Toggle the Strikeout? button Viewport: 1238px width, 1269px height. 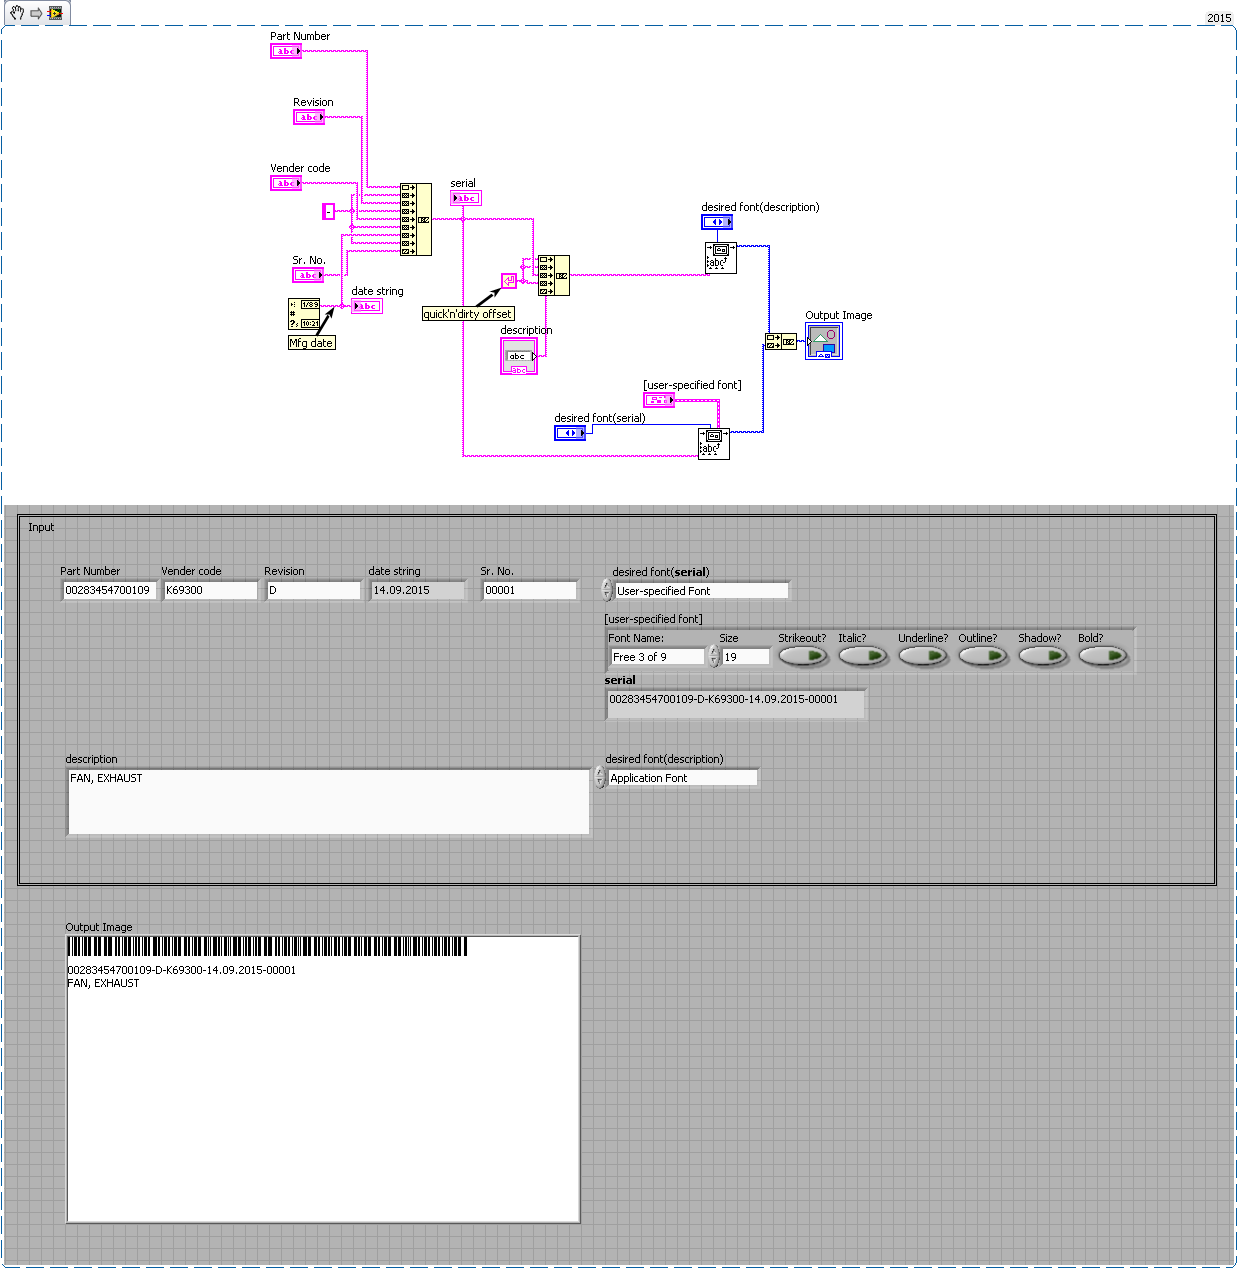point(803,656)
